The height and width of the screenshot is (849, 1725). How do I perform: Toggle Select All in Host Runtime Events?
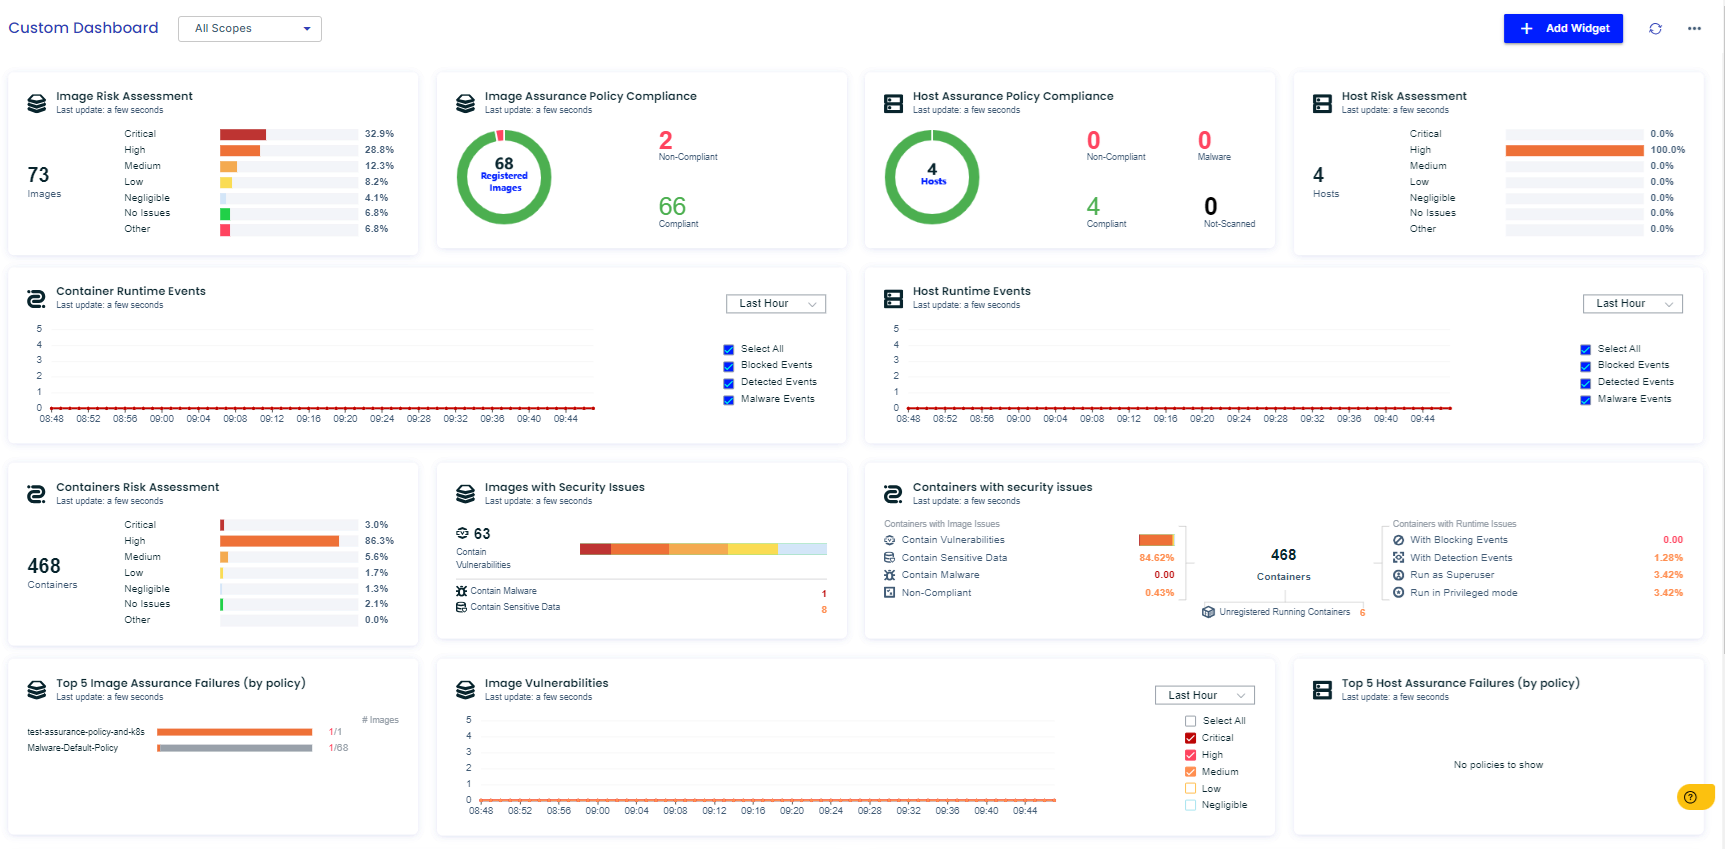[1586, 350]
